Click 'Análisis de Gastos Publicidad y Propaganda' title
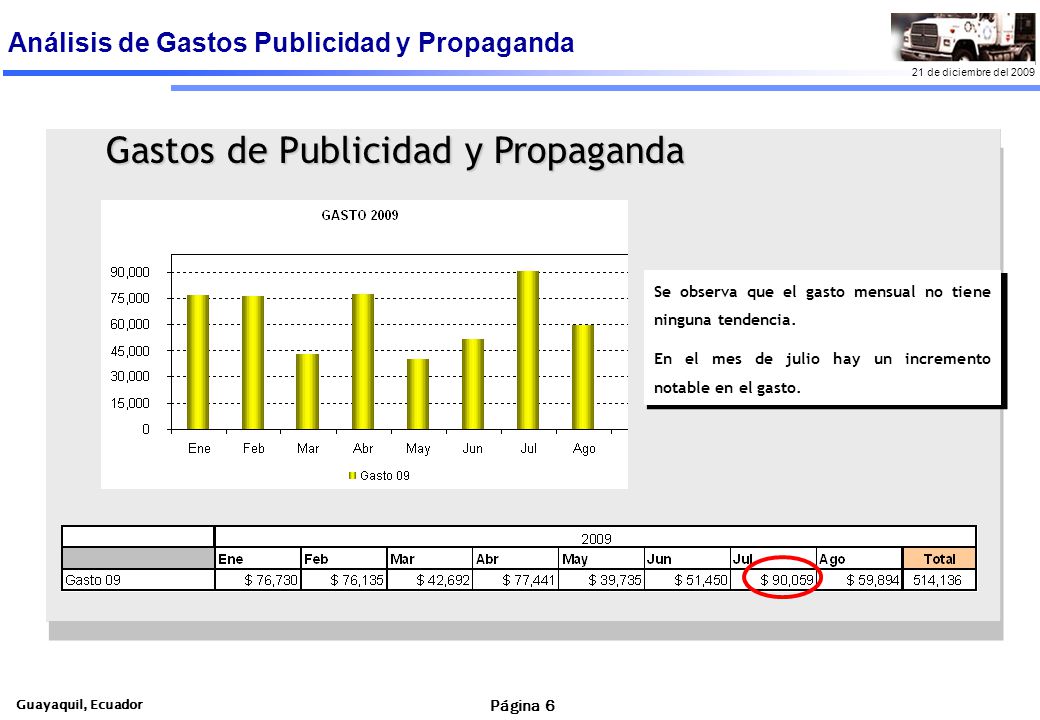1040x720 pixels. click(291, 42)
